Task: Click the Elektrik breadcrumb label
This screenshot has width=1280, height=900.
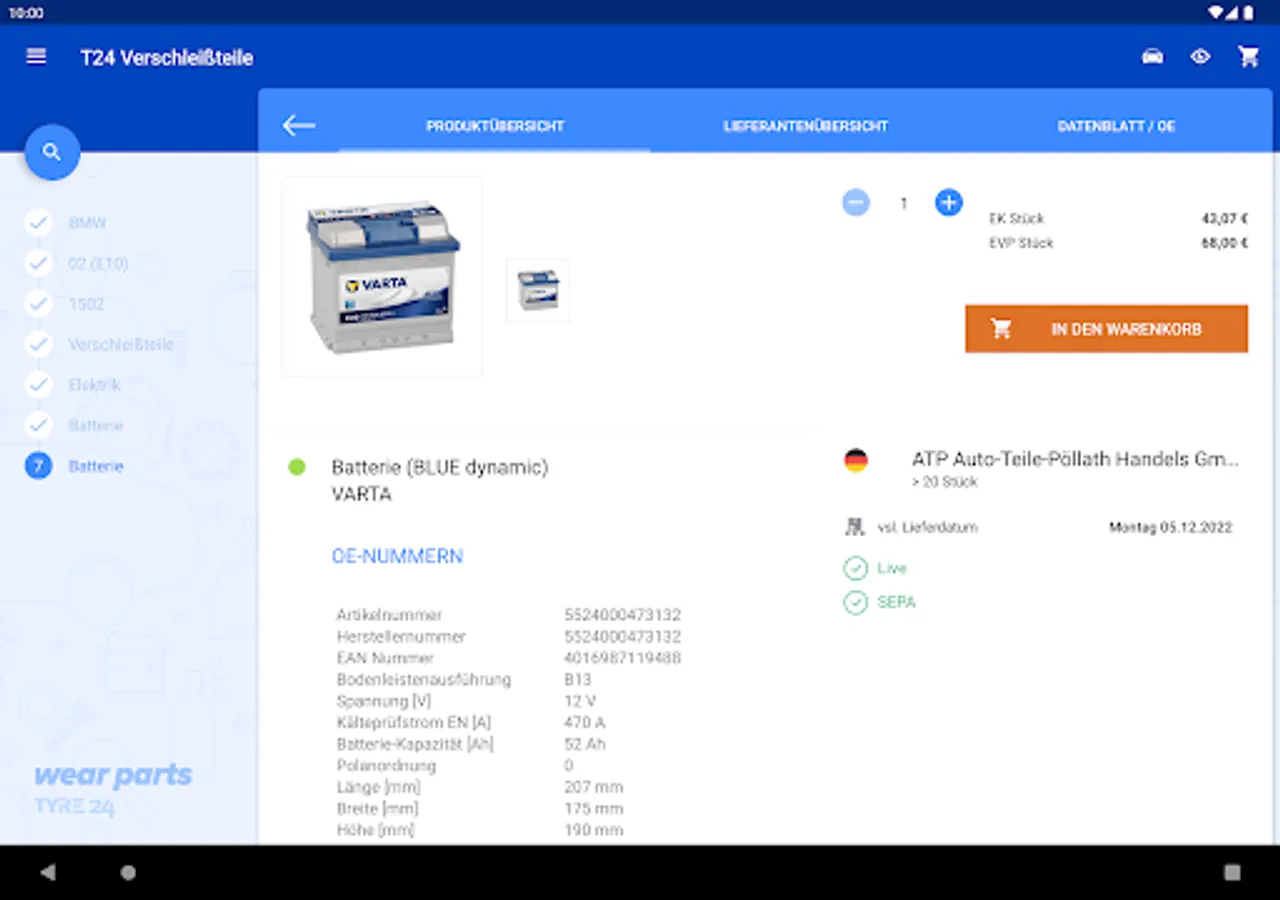Action: coord(94,385)
